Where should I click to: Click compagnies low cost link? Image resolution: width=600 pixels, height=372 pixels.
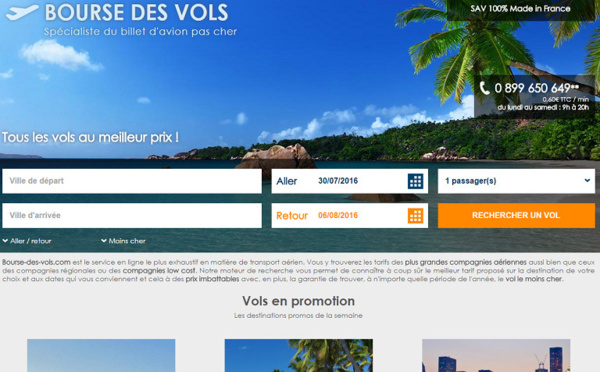[159, 271]
